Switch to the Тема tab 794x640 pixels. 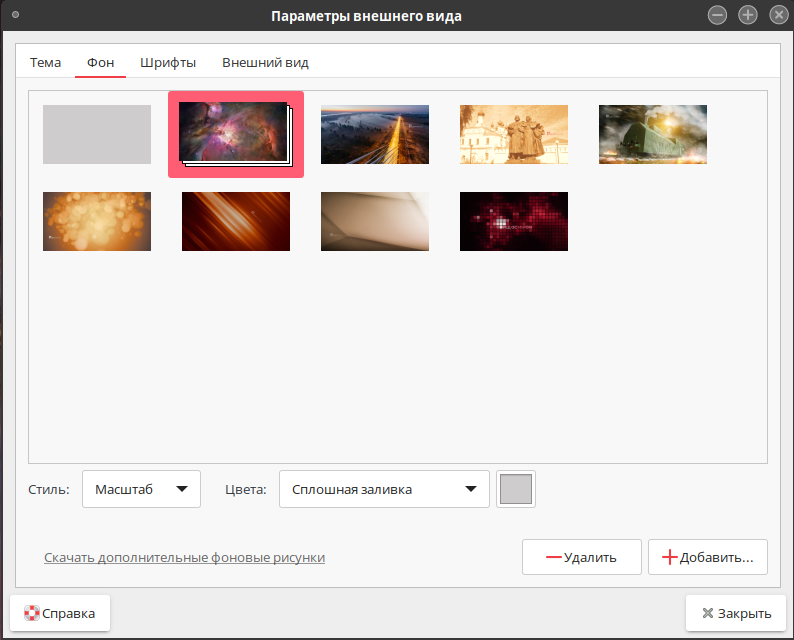[45, 62]
